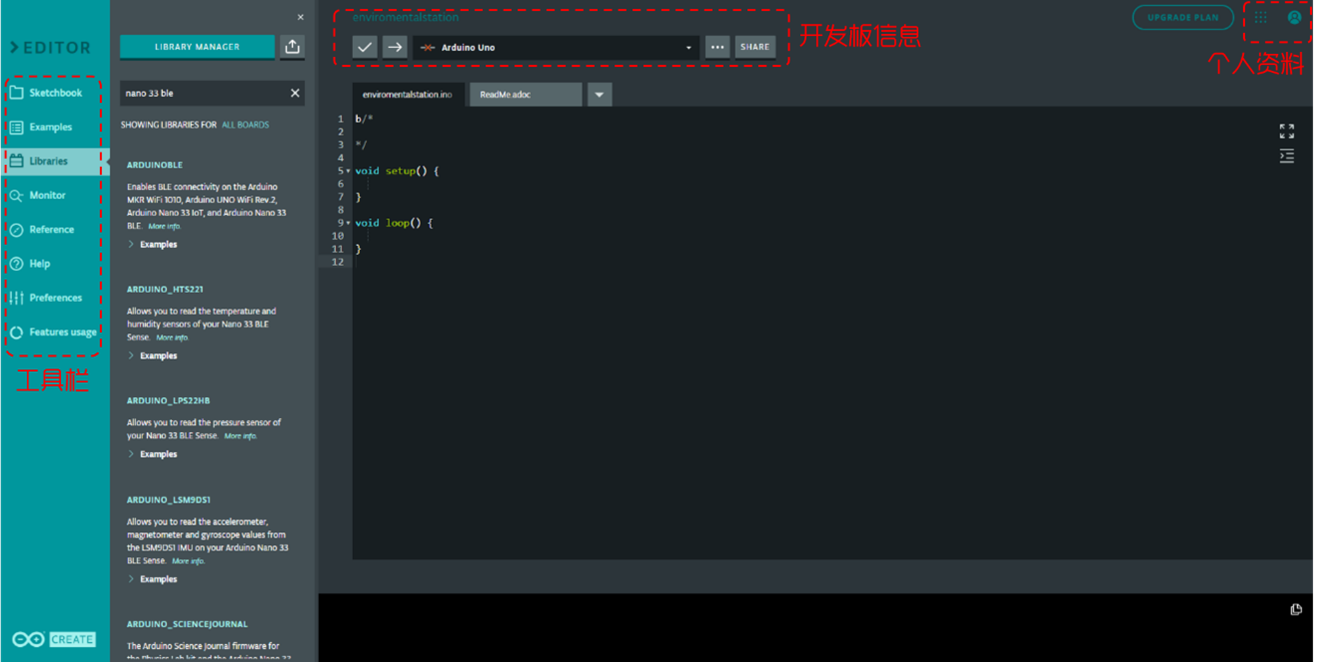Open the Sketchbook section in the sidebar
The height and width of the screenshot is (662, 1320).
tap(54, 93)
